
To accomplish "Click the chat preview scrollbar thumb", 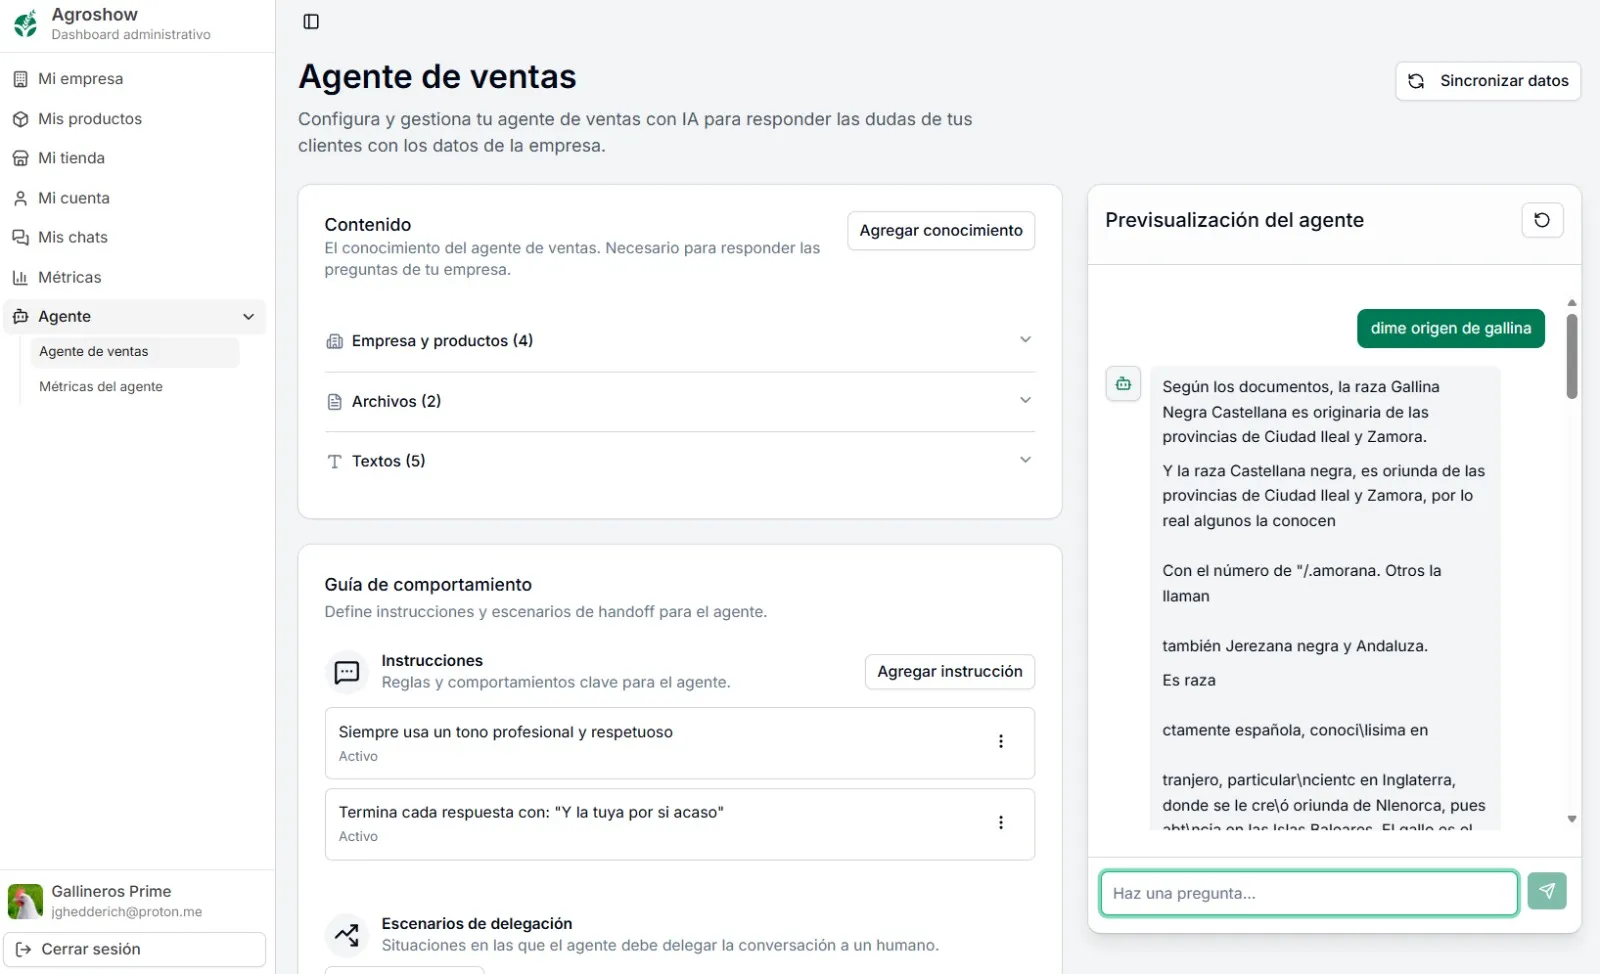I will point(1571,356).
